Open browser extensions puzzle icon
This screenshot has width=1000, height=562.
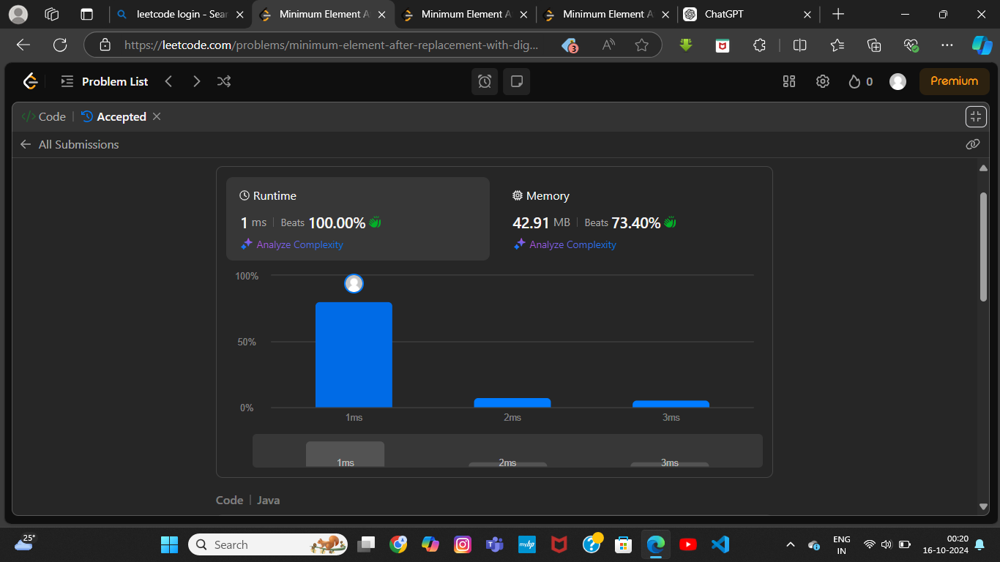click(x=759, y=45)
